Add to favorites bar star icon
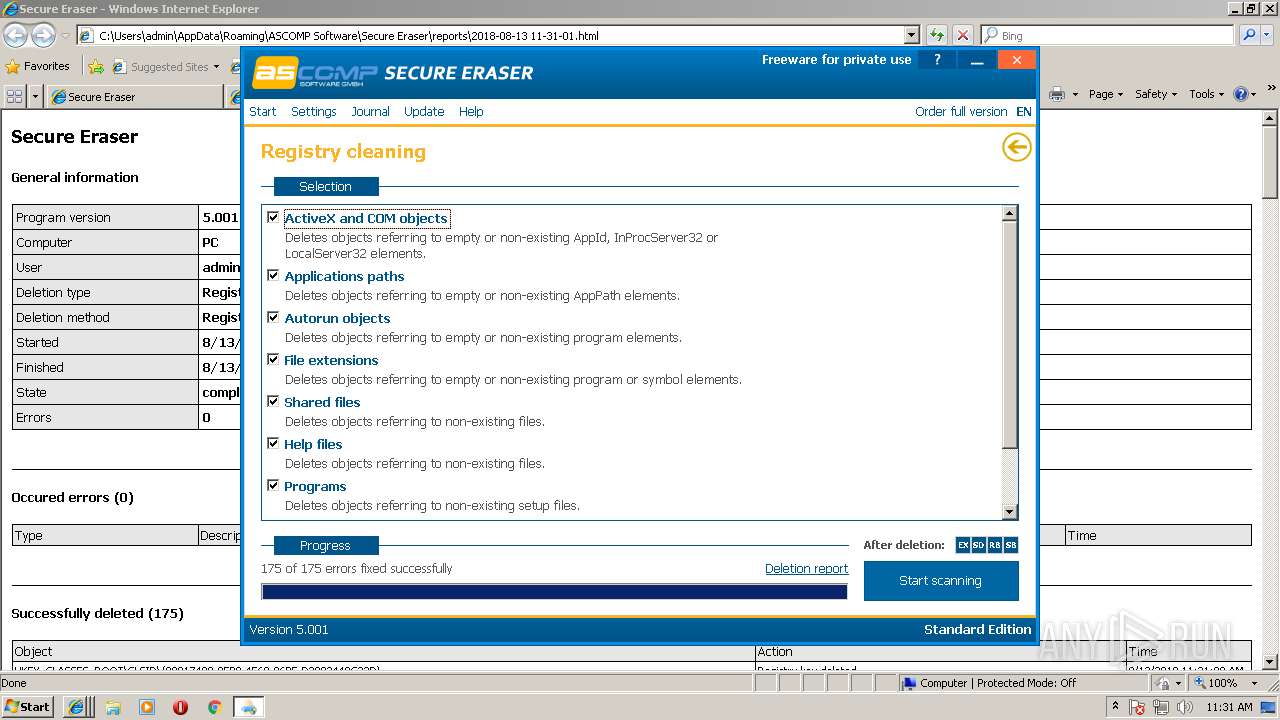This screenshot has width=1280, height=720. [96, 67]
